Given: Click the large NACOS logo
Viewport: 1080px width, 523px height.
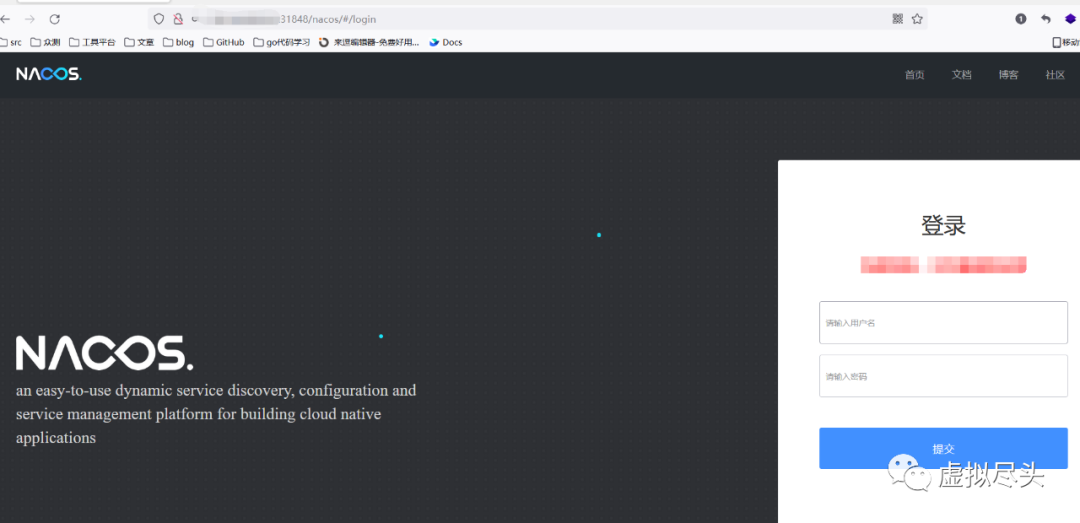Looking at the screenshot, I should point(105,353).
